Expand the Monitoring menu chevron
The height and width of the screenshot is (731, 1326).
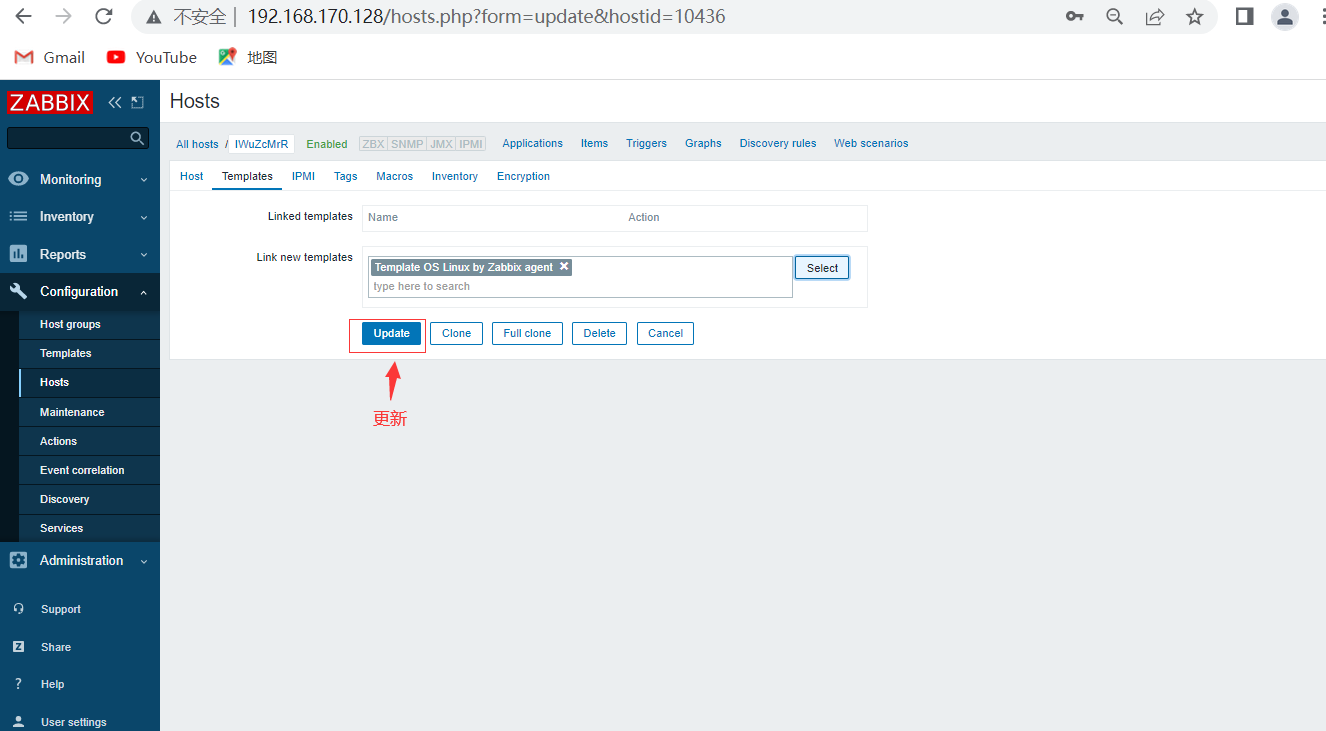click(144, 180)
